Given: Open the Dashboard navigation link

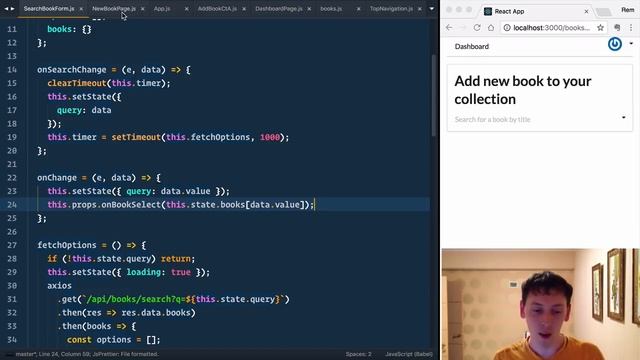Looking at the screenshot, I should tap(471, 46).
